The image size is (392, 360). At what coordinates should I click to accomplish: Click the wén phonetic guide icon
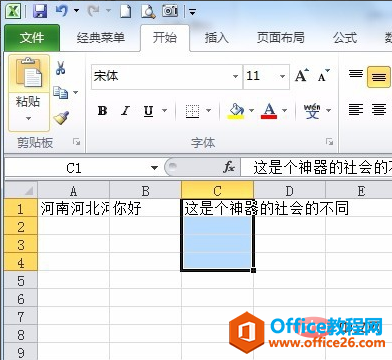pos(312,111)
